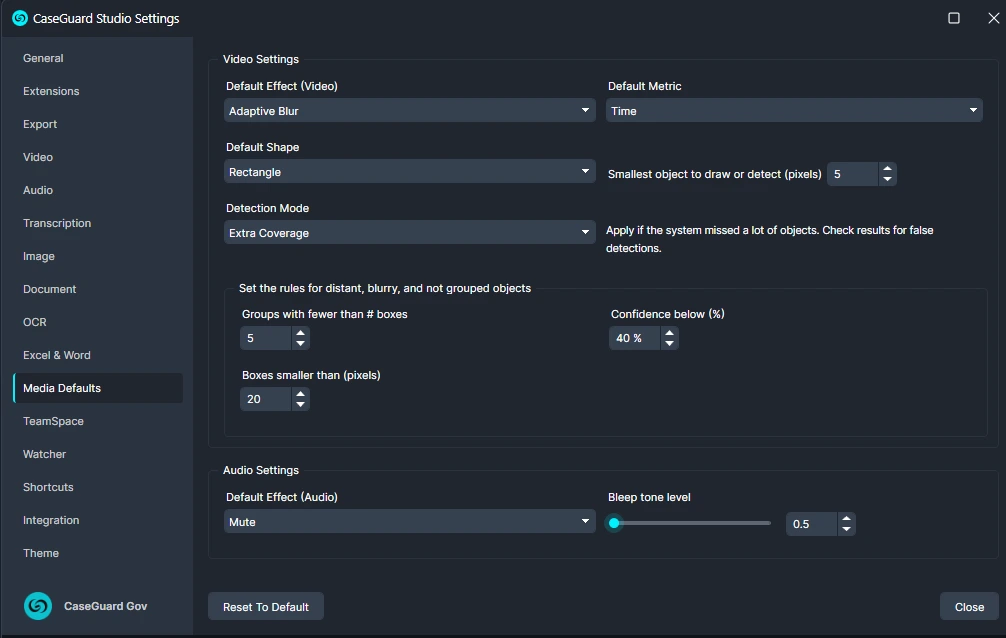This screenshot has height=638, width=1006.
Task: Click the confidence below 40 % field
Action: 635,338
